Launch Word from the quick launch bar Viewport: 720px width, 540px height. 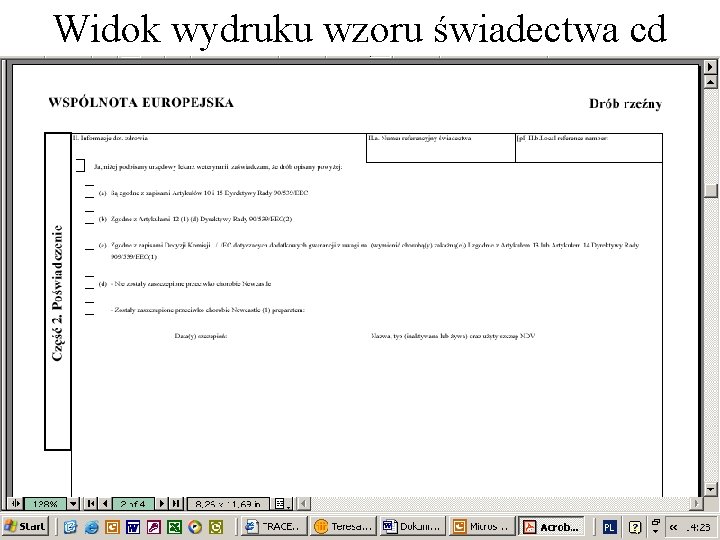(133, 527)
